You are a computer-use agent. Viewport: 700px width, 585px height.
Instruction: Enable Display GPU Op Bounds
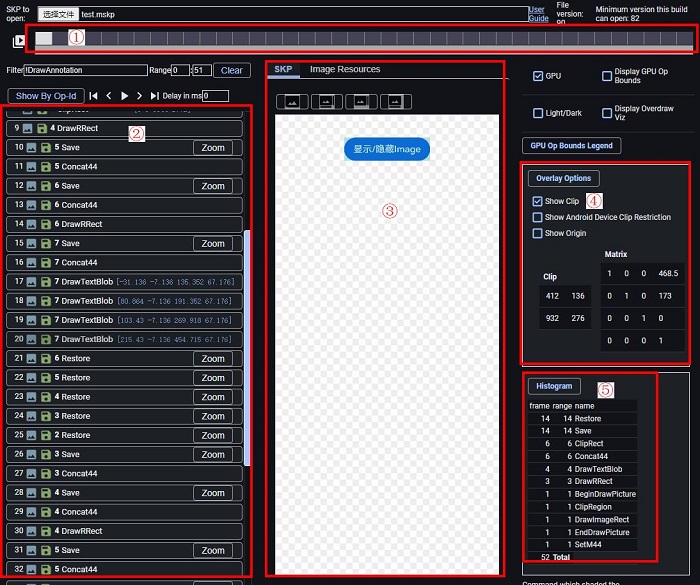[x=607, y=76]
